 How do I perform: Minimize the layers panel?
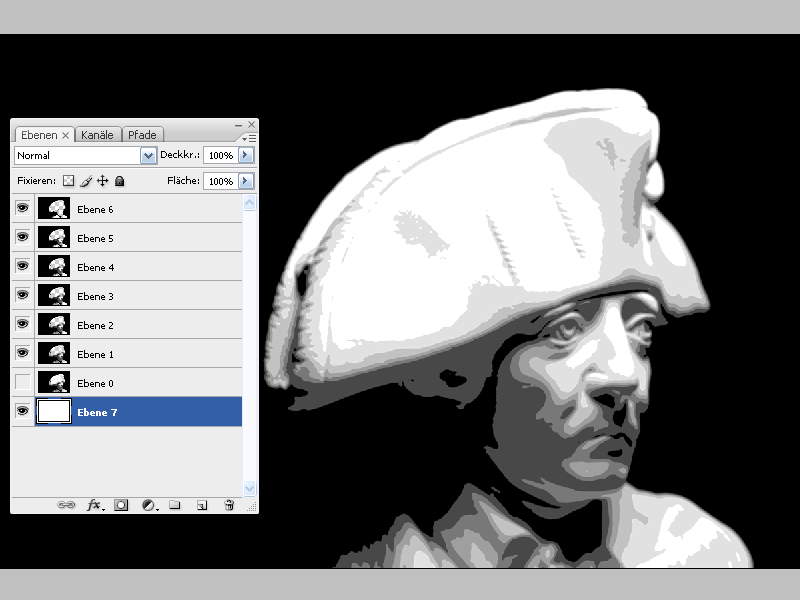click(x=238, y=124)
